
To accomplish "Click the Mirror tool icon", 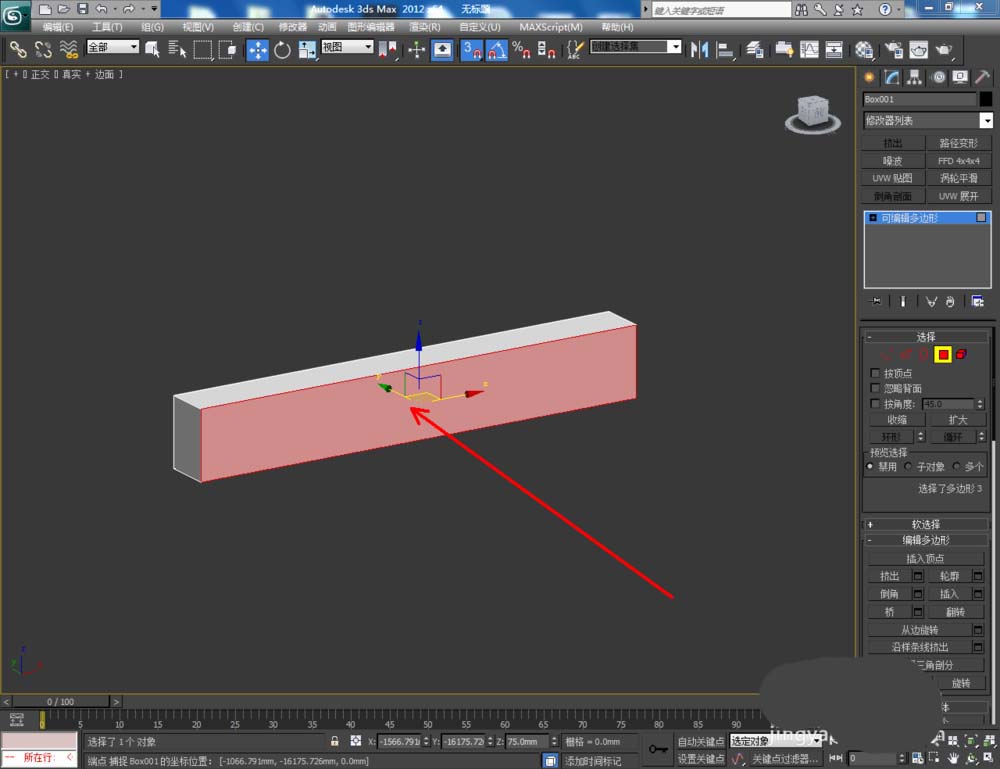I will tap(700, 49).
